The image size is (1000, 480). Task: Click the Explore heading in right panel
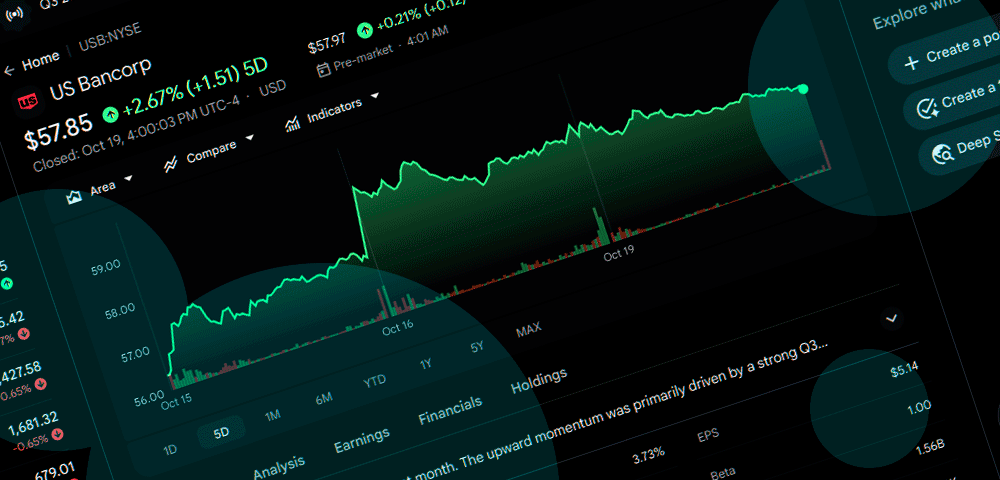click(x=915, y=13)
